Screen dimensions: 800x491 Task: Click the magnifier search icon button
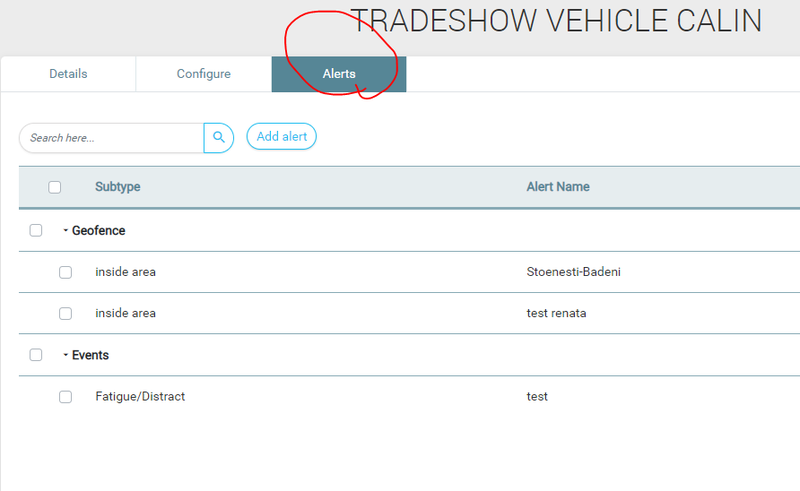[219, 138]
